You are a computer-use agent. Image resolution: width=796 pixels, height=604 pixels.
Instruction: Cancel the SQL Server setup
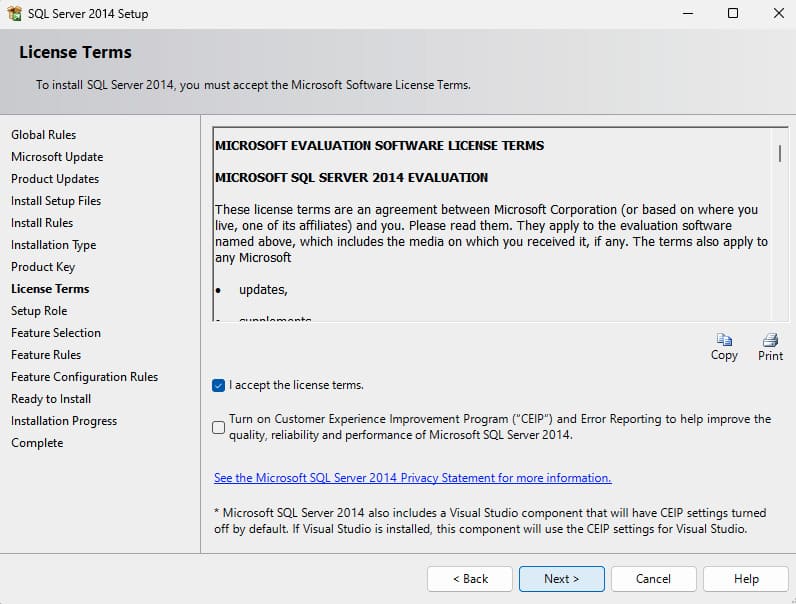[653, 579]
